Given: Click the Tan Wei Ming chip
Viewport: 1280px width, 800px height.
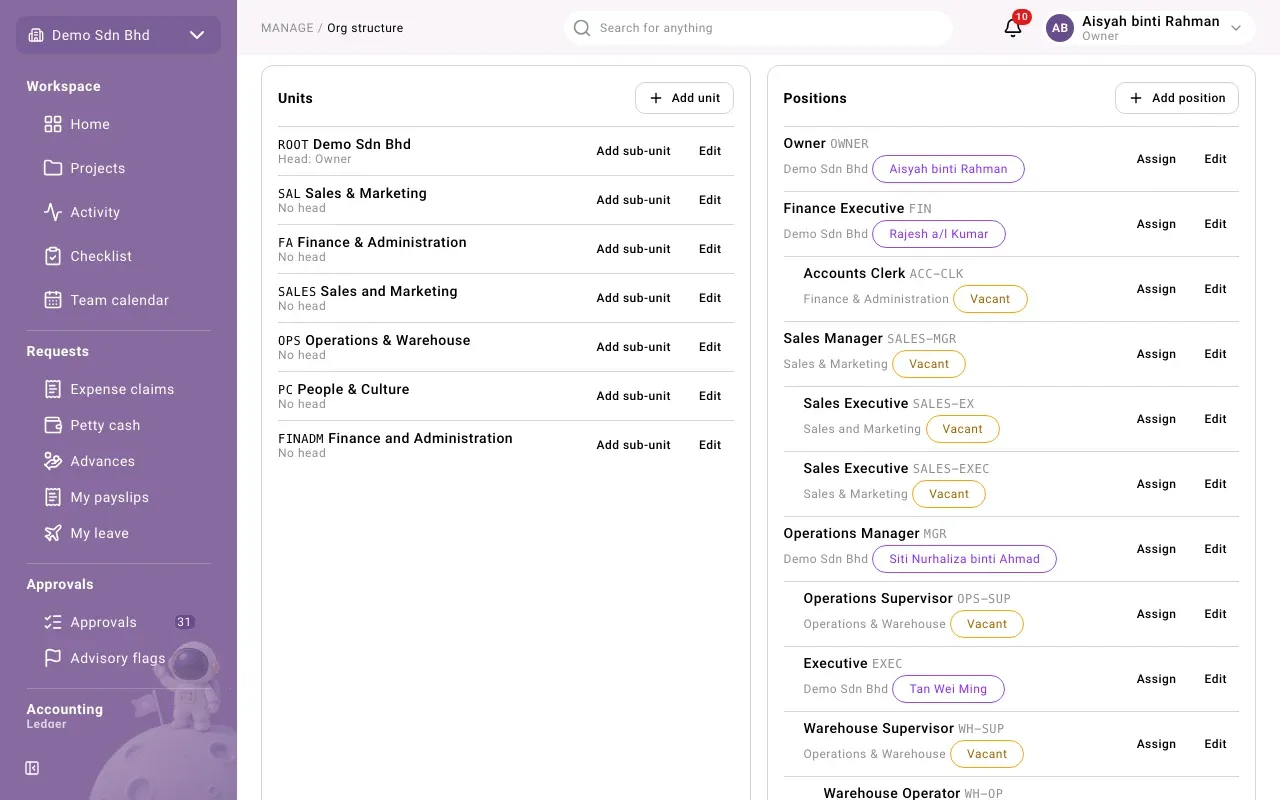Looking at the screenshot, I should (x=948, y=689).
